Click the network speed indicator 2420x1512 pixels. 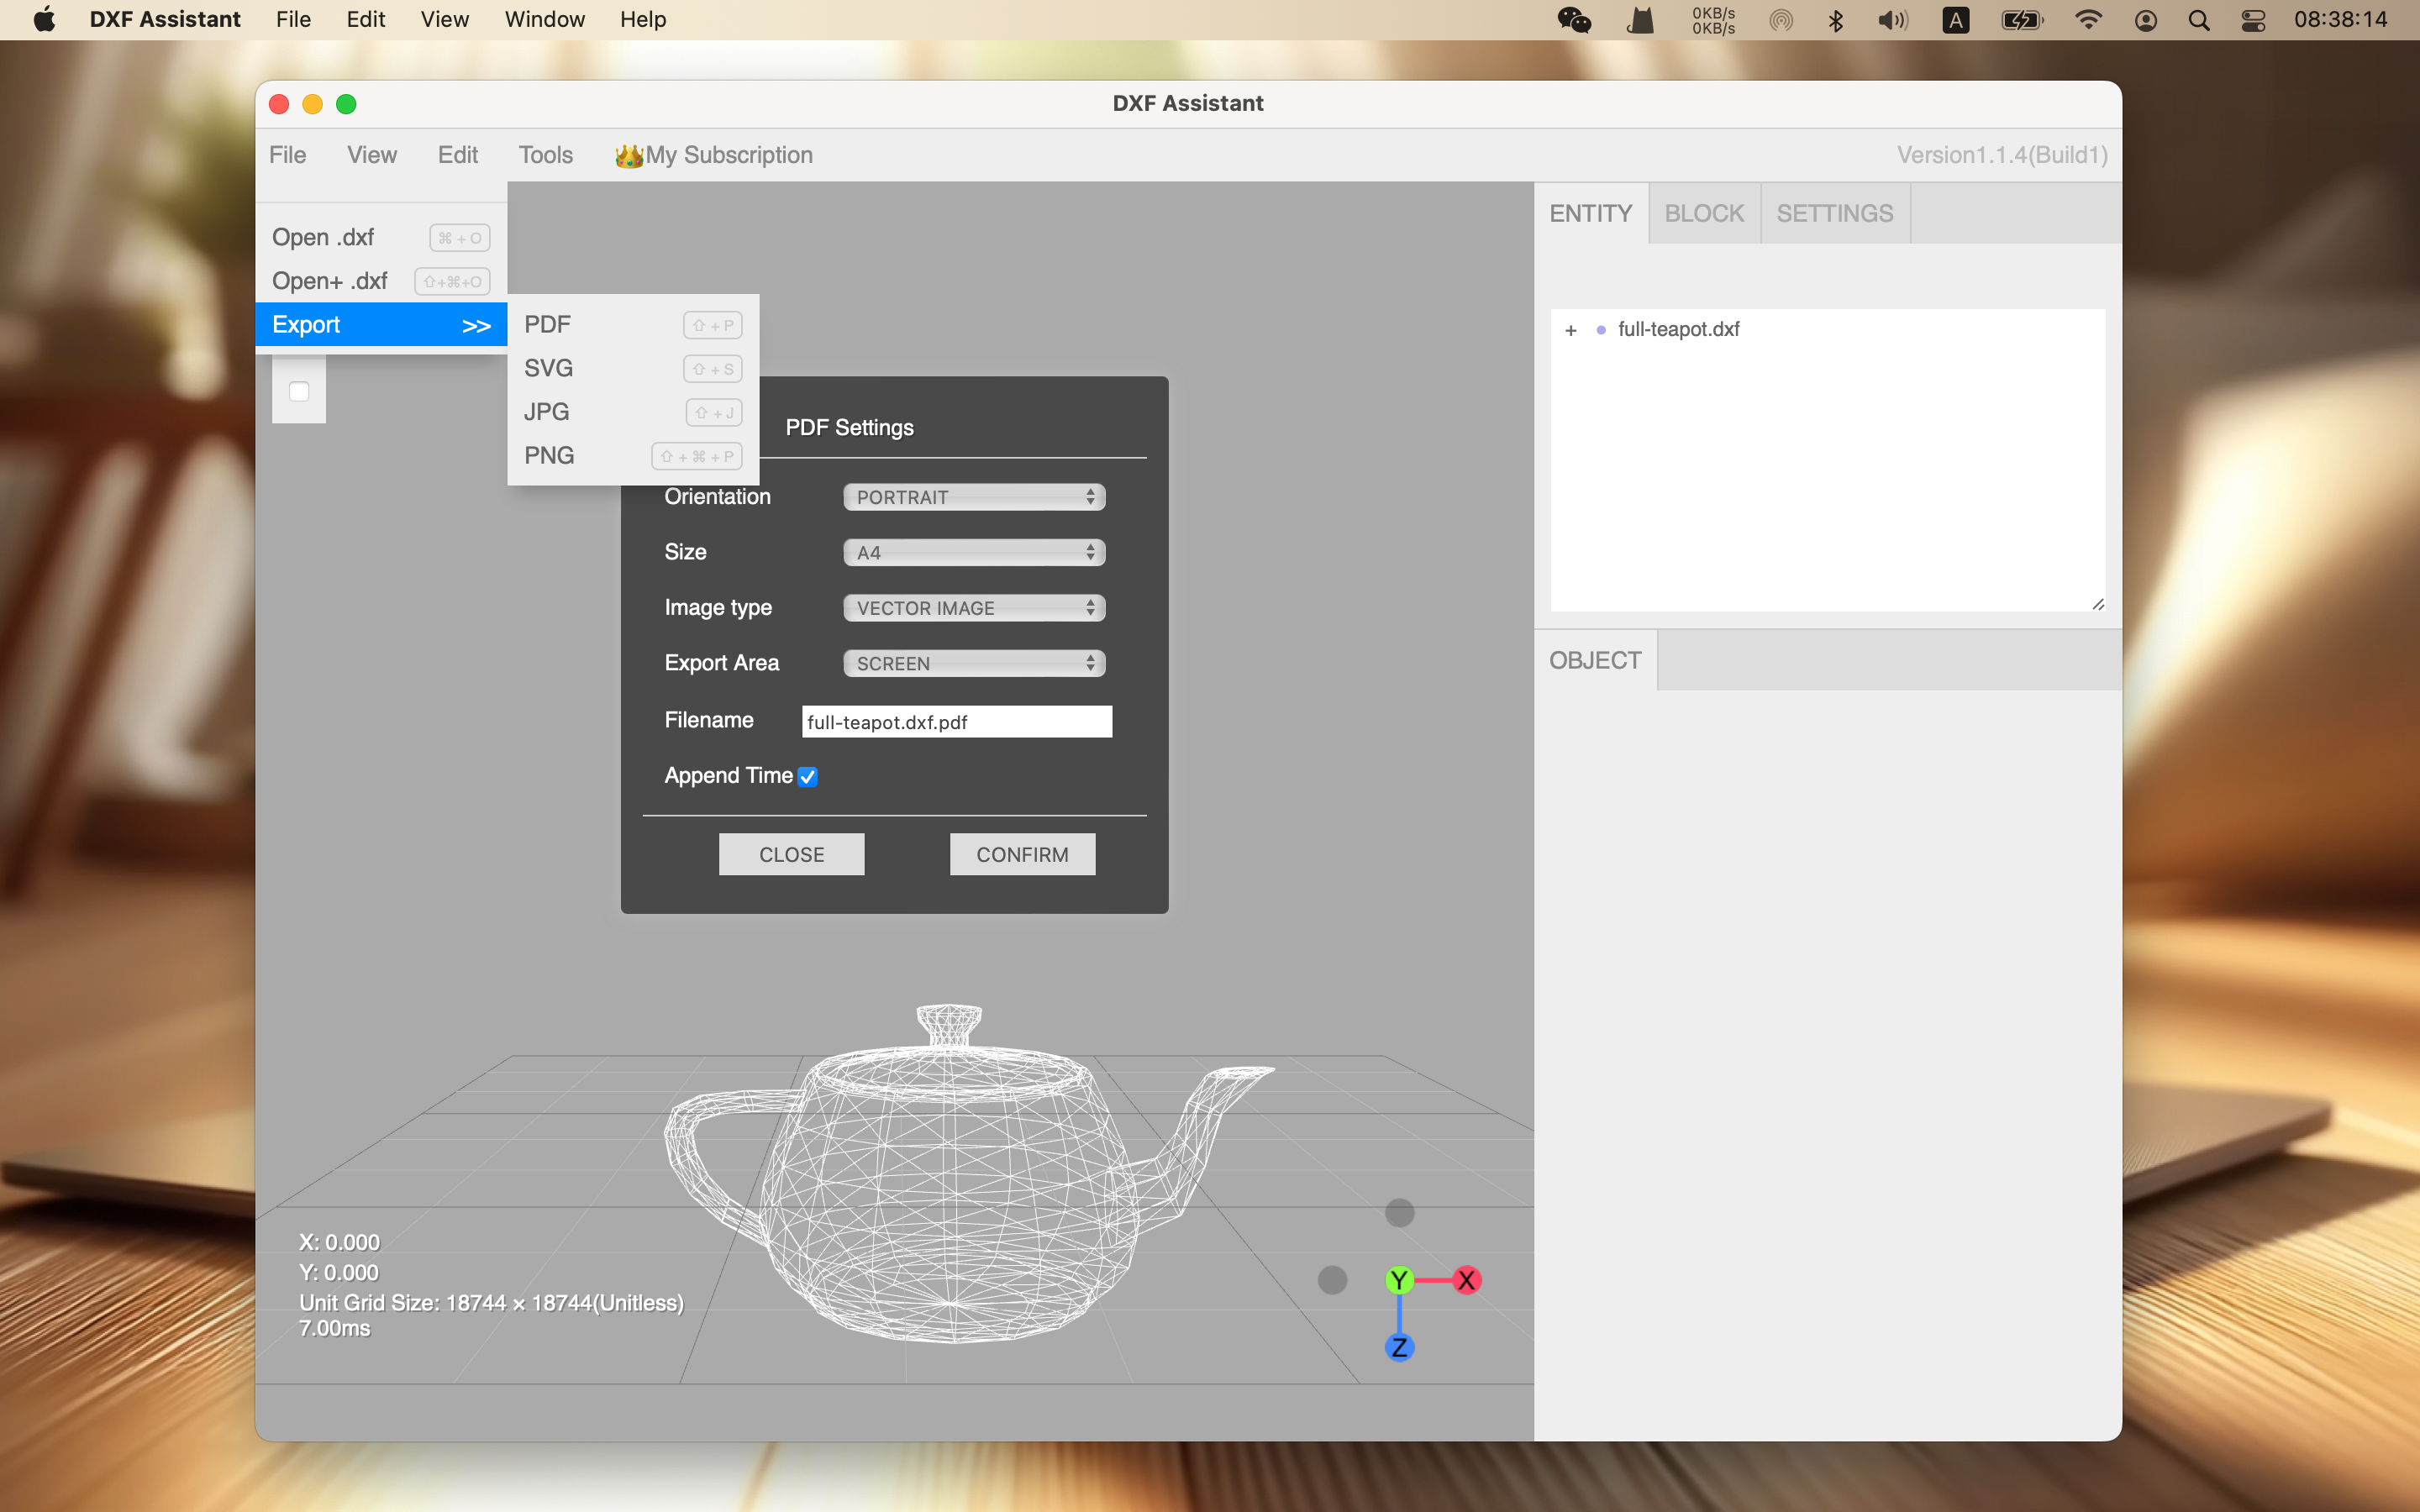pos(1713,20)
